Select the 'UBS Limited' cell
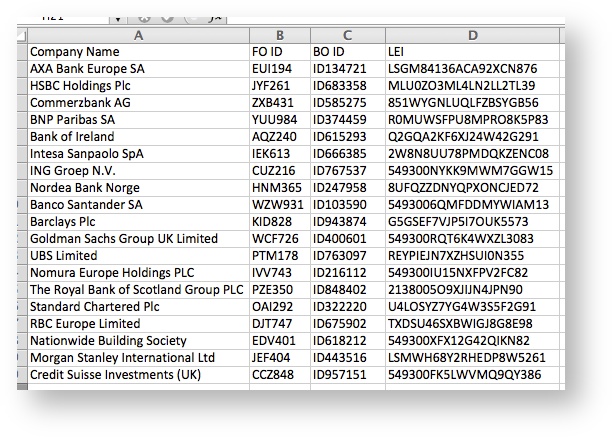This screenshot has height=438, width=613. [x=138, y=256]
